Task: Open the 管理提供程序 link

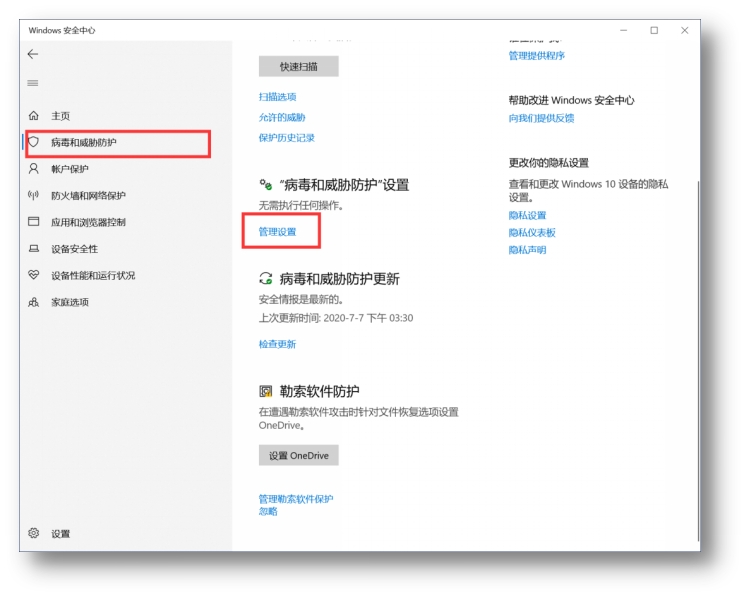Action: pyautogui.click(x=537, y=56)
